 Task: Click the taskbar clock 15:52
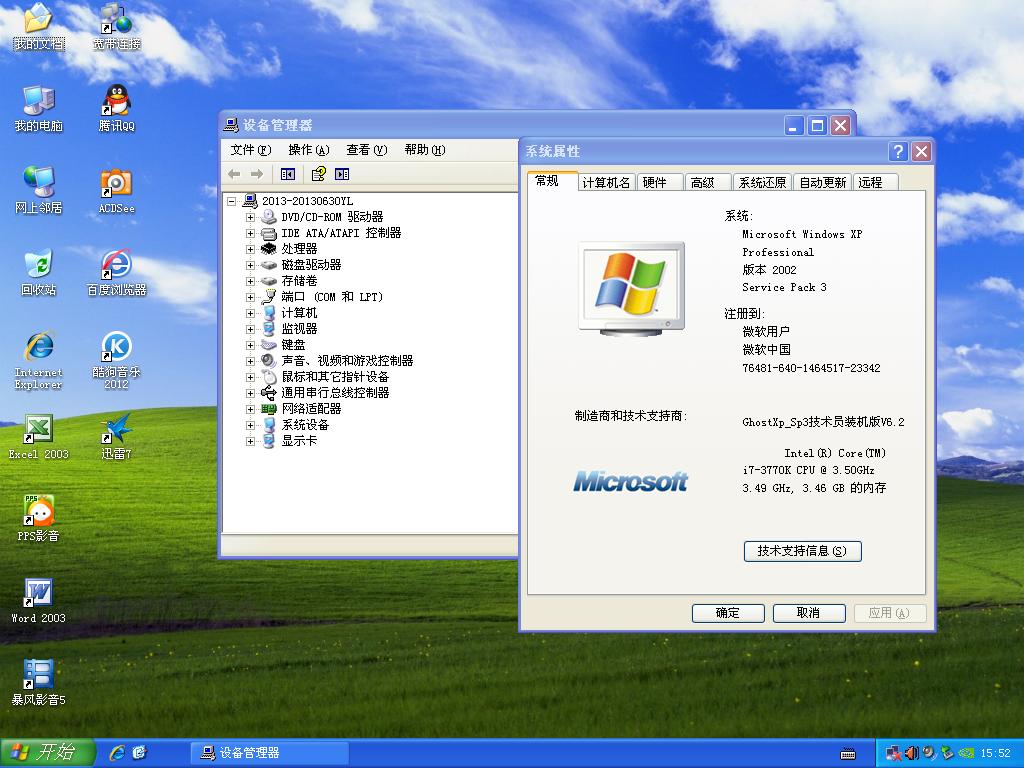click(x=995, y=754)
